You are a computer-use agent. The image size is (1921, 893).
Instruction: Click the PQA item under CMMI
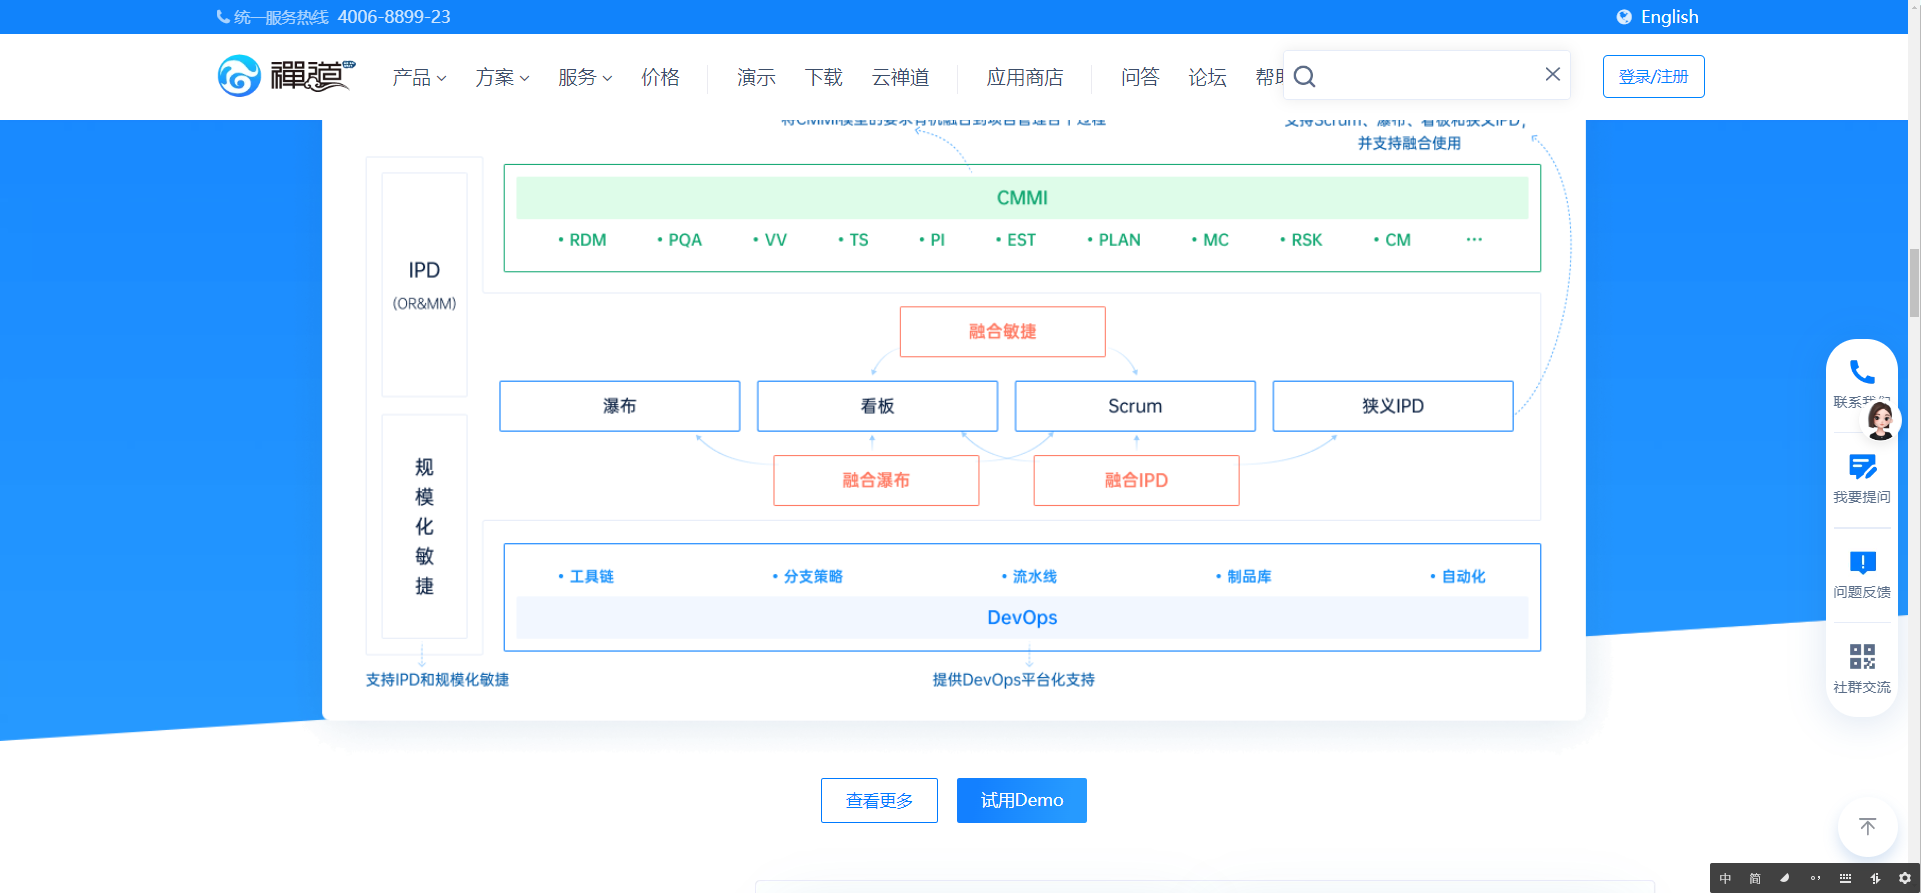click(680, 240)
